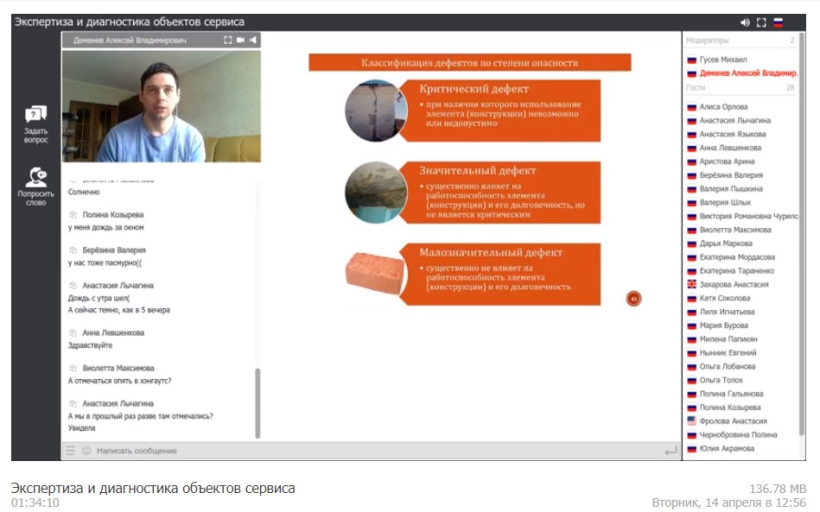Click the 'Значительный дефект' slide heading
This screenshot has width=820, height=512.
pyautogui.click(x=477, y=170)
